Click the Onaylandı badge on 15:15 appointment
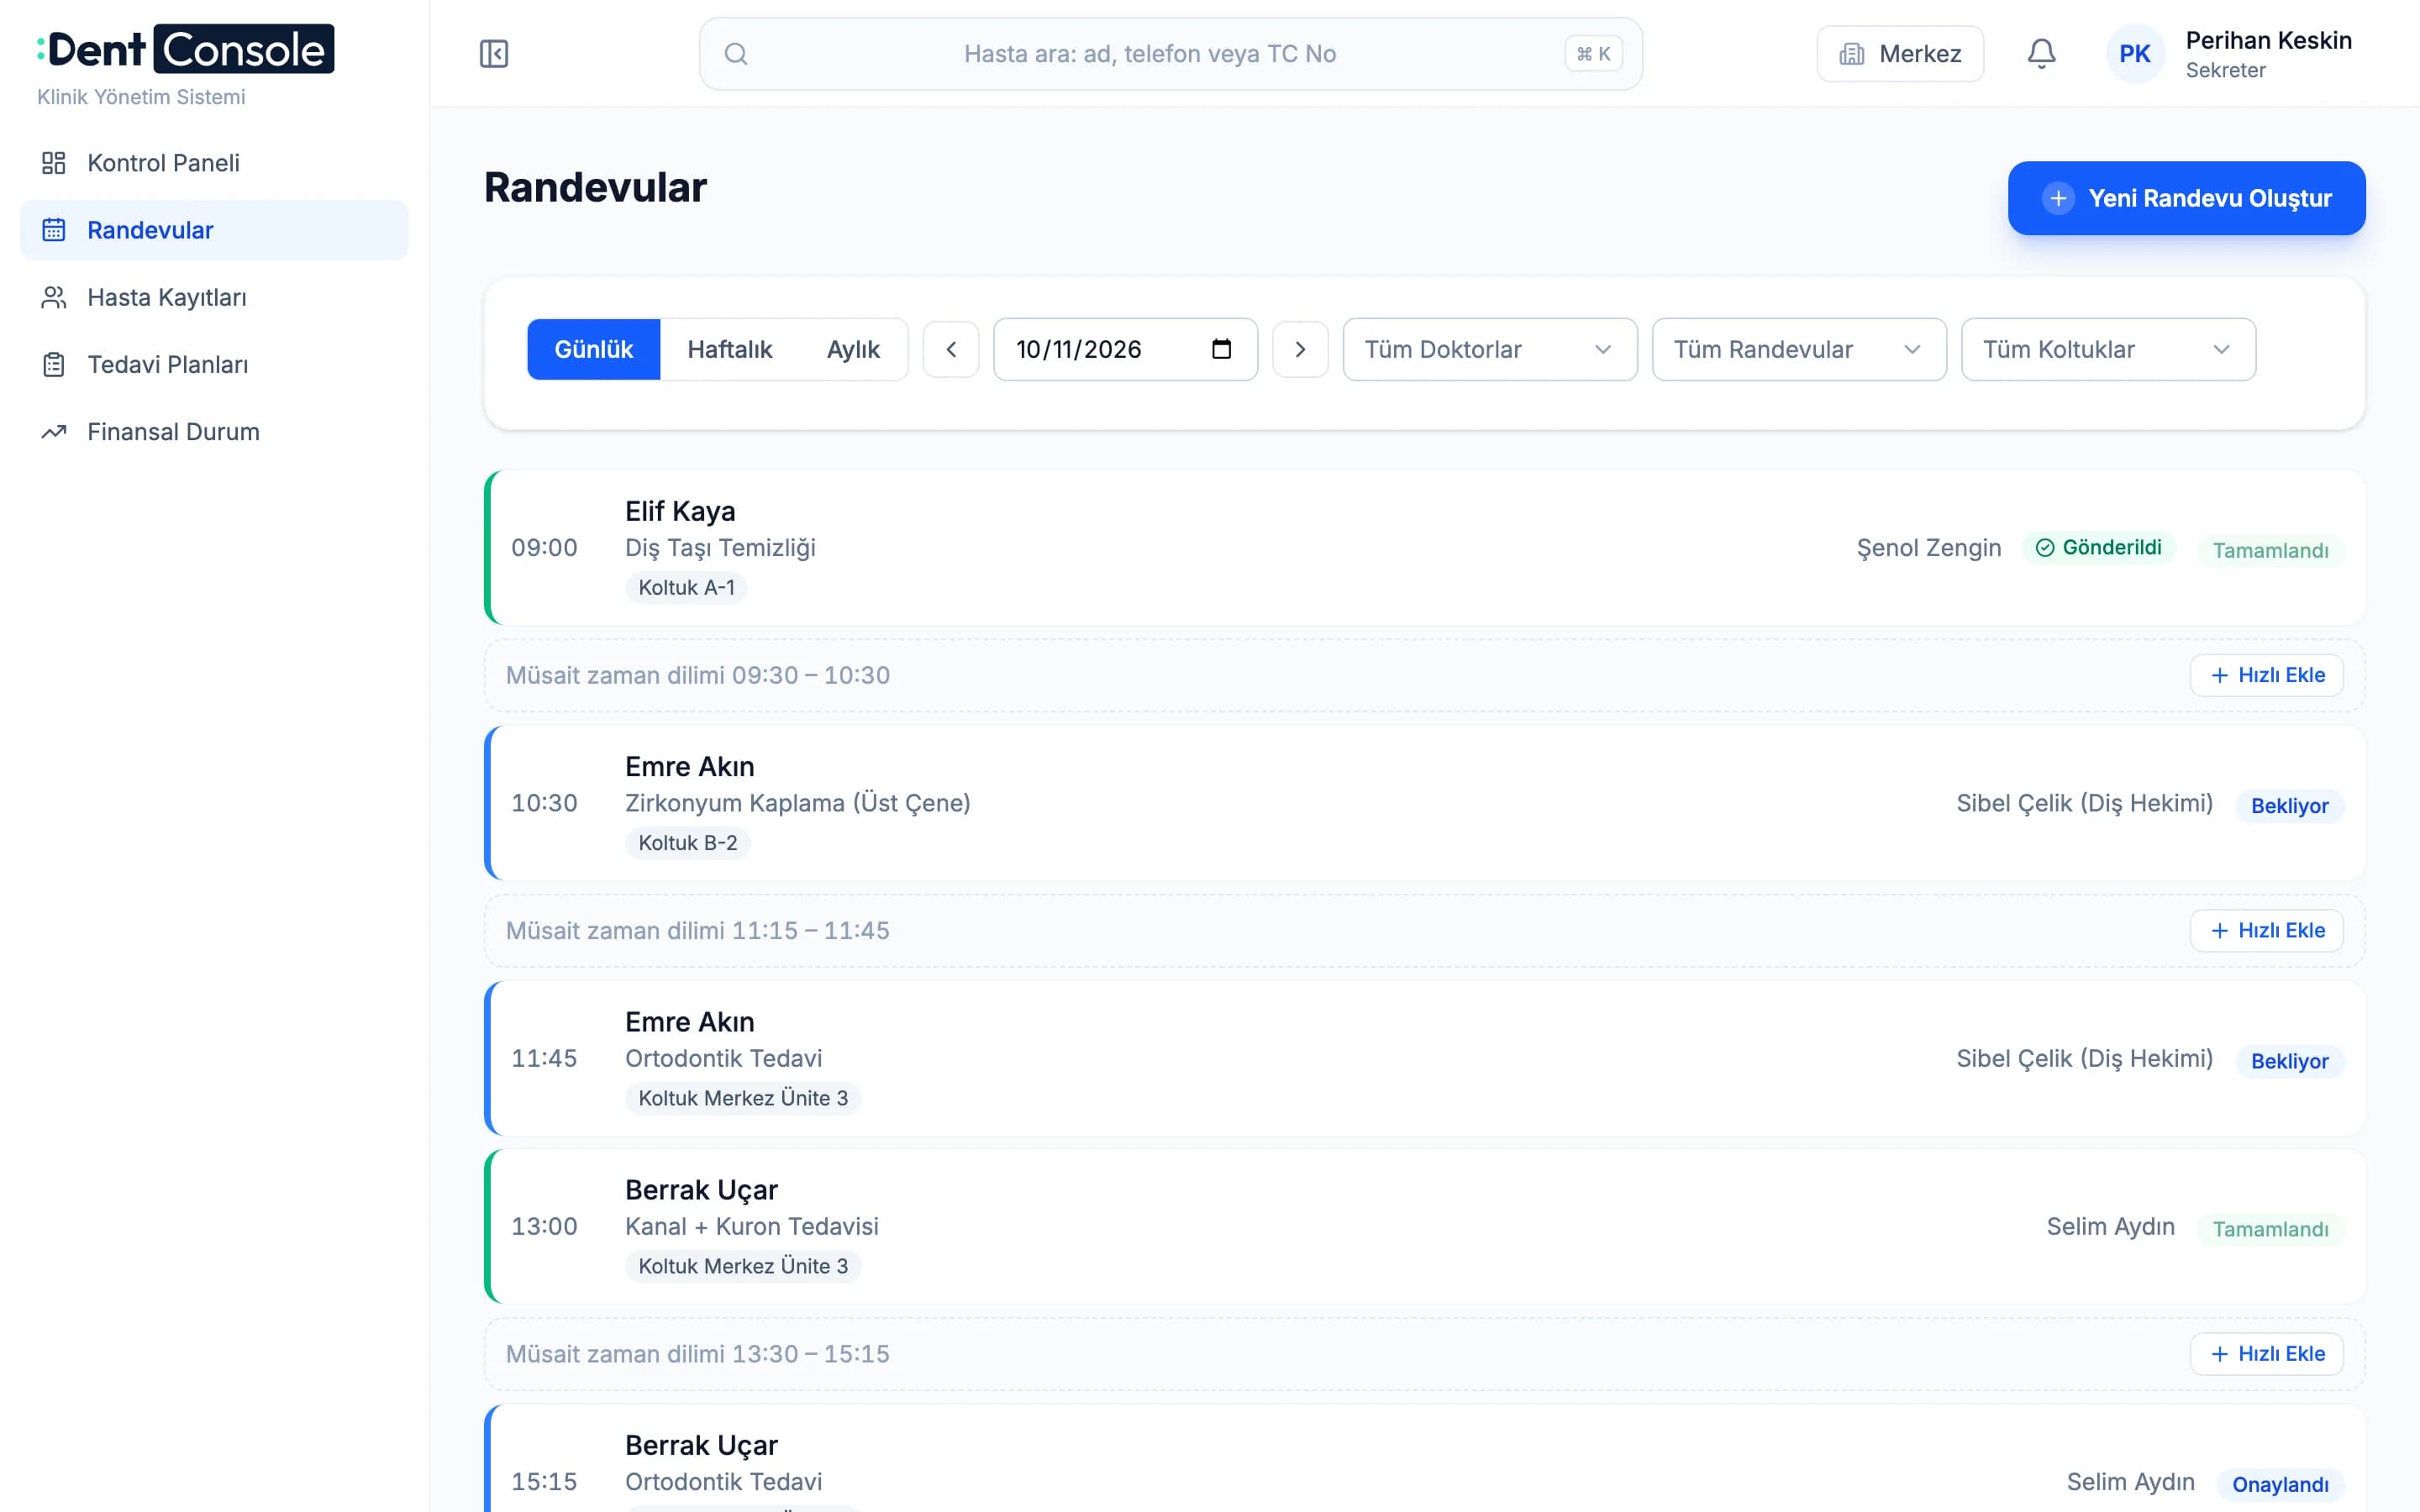 coord(2280,1484)
